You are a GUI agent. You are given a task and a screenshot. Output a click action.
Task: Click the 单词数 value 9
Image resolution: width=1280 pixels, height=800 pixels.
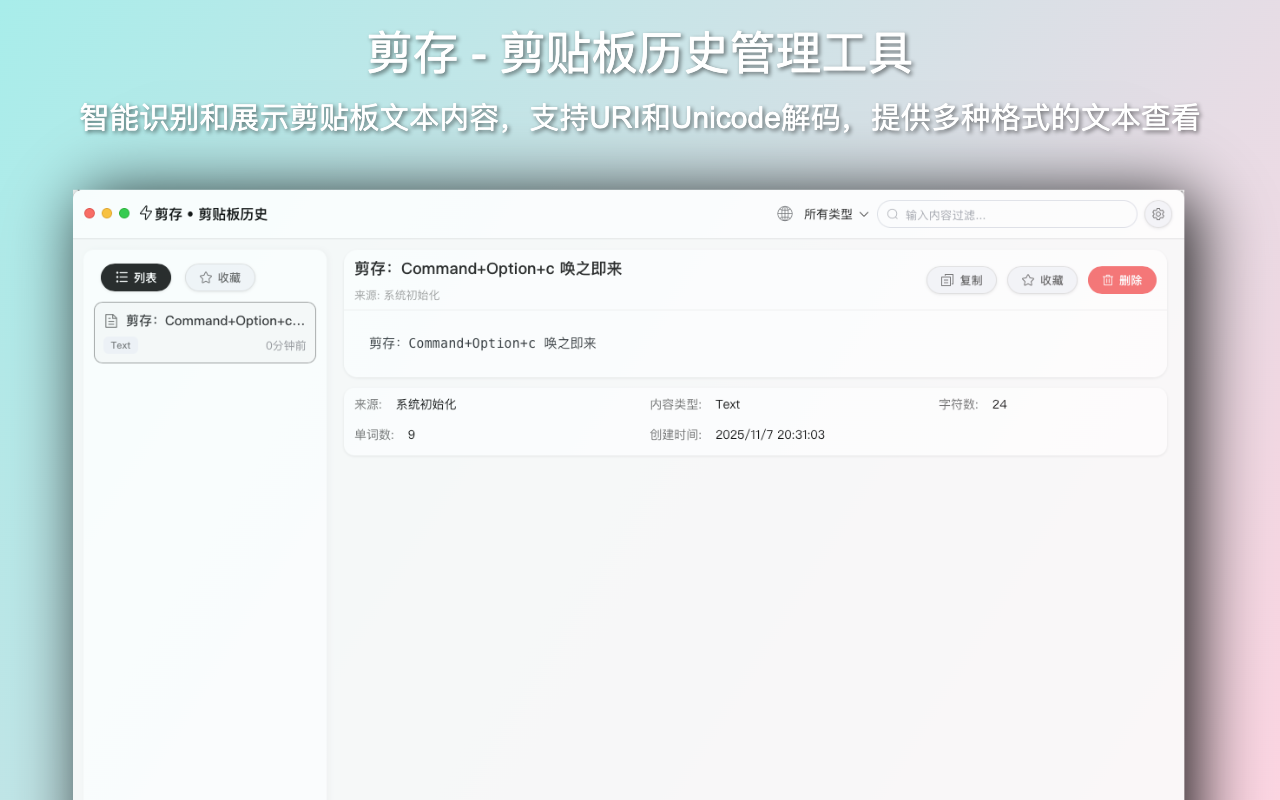[411, 435]
